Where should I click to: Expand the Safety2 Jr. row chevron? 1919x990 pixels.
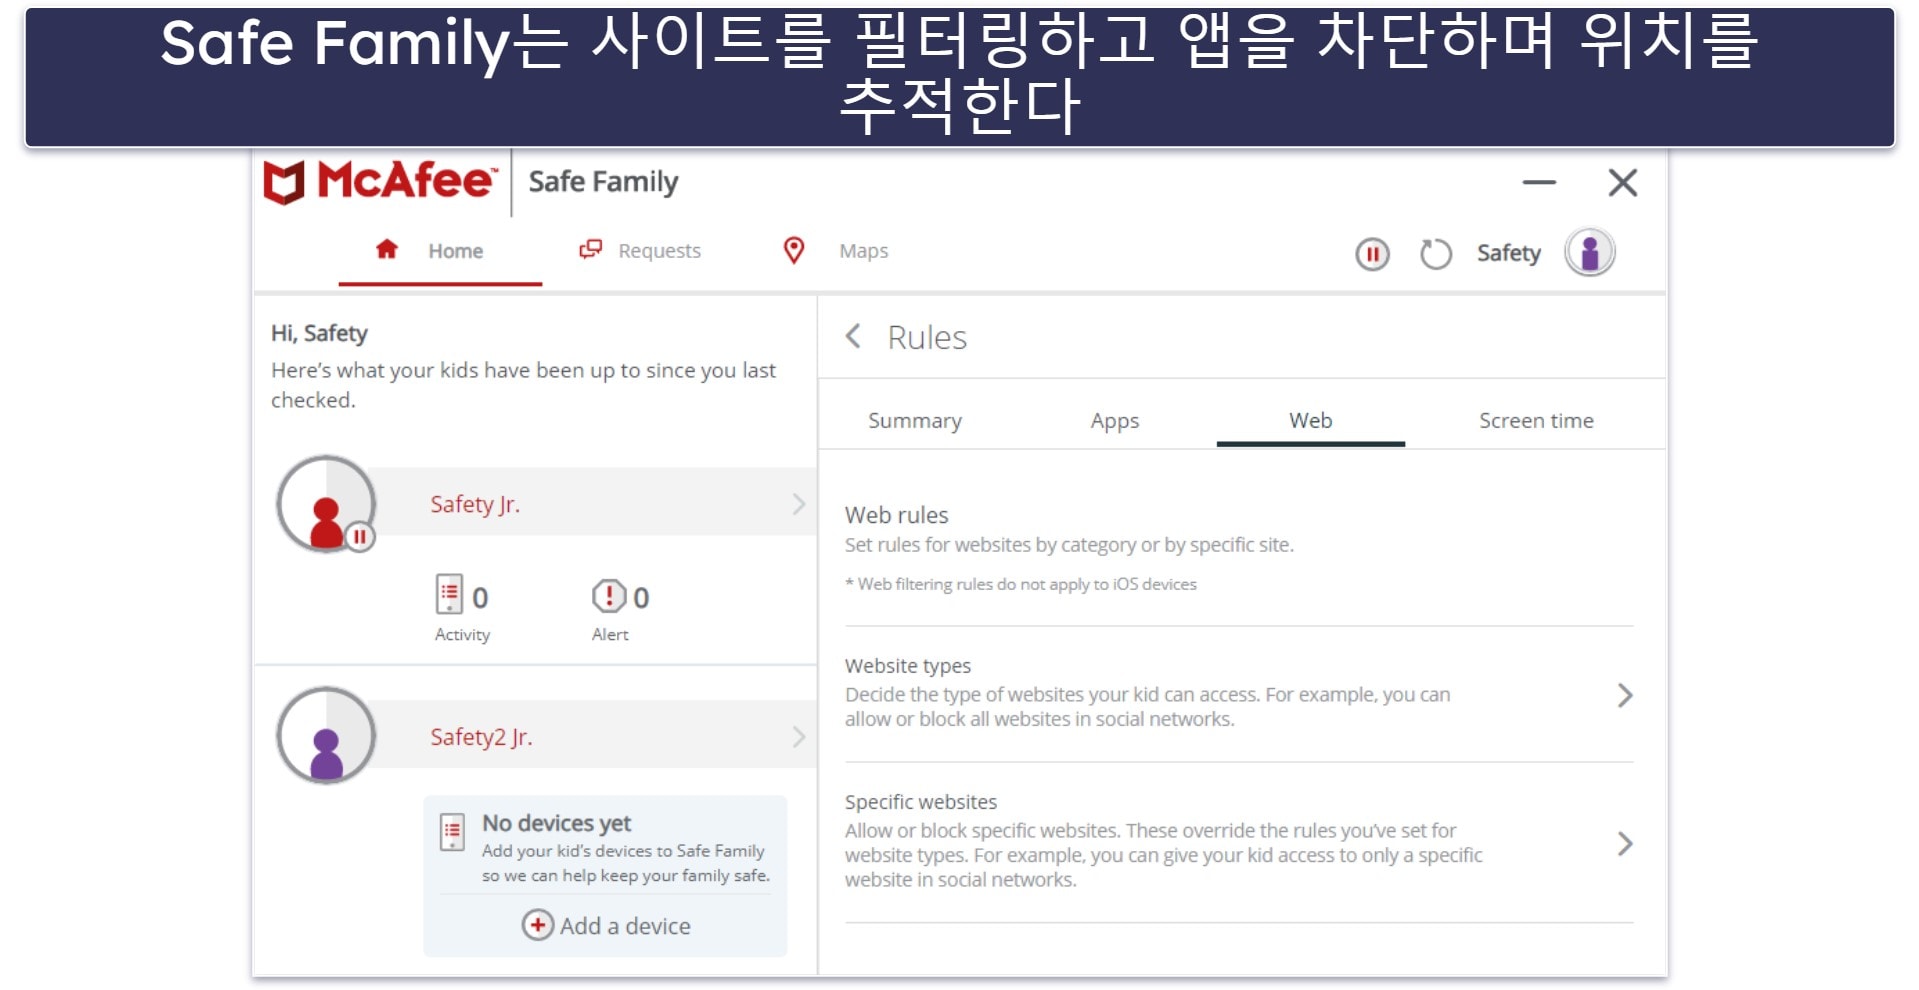798,737
